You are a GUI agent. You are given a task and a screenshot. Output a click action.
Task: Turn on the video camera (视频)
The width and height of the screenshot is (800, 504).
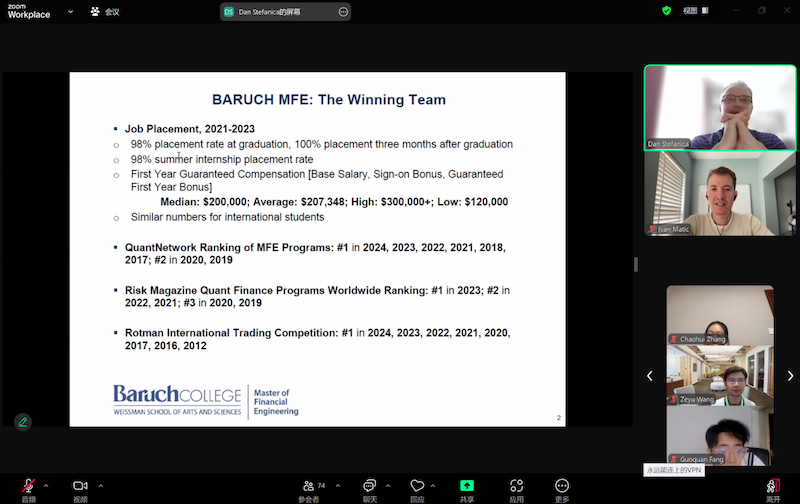click(80, 485)
